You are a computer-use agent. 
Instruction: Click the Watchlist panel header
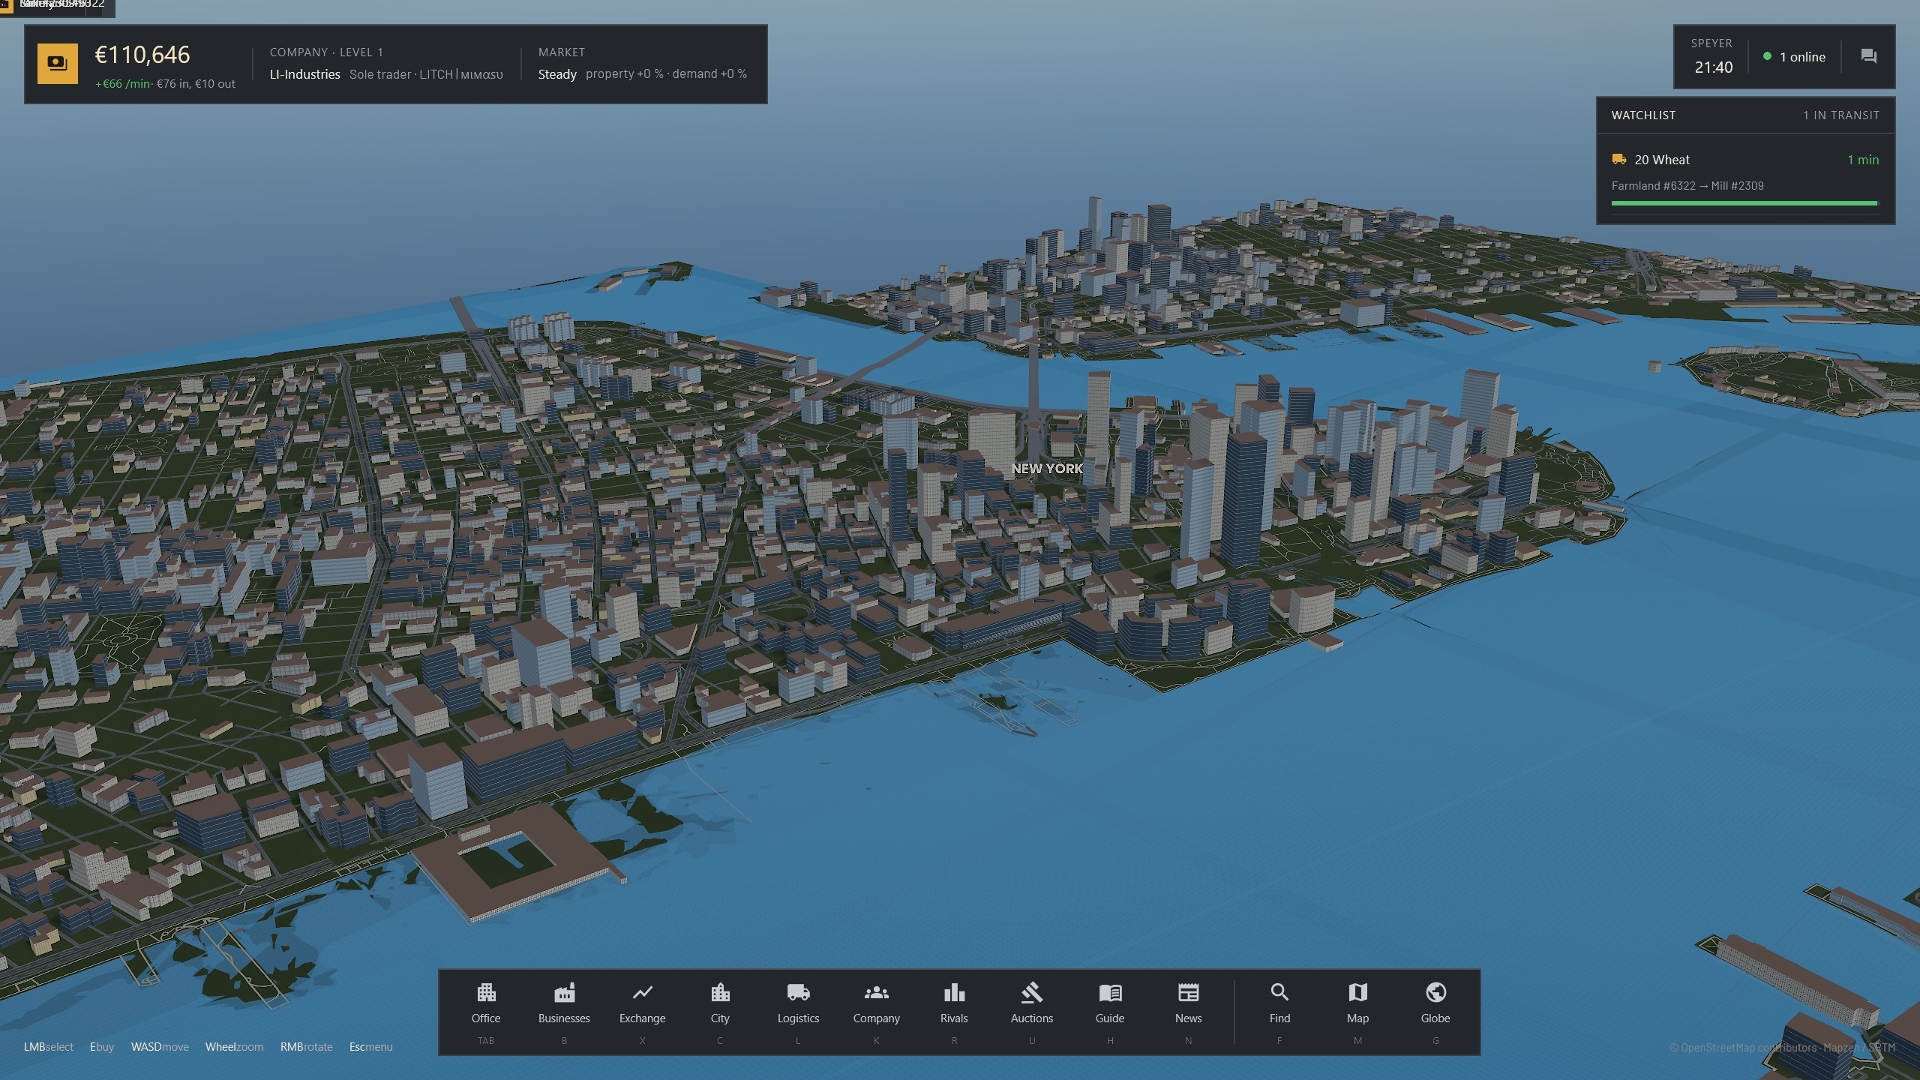(x=1745, y=115)
